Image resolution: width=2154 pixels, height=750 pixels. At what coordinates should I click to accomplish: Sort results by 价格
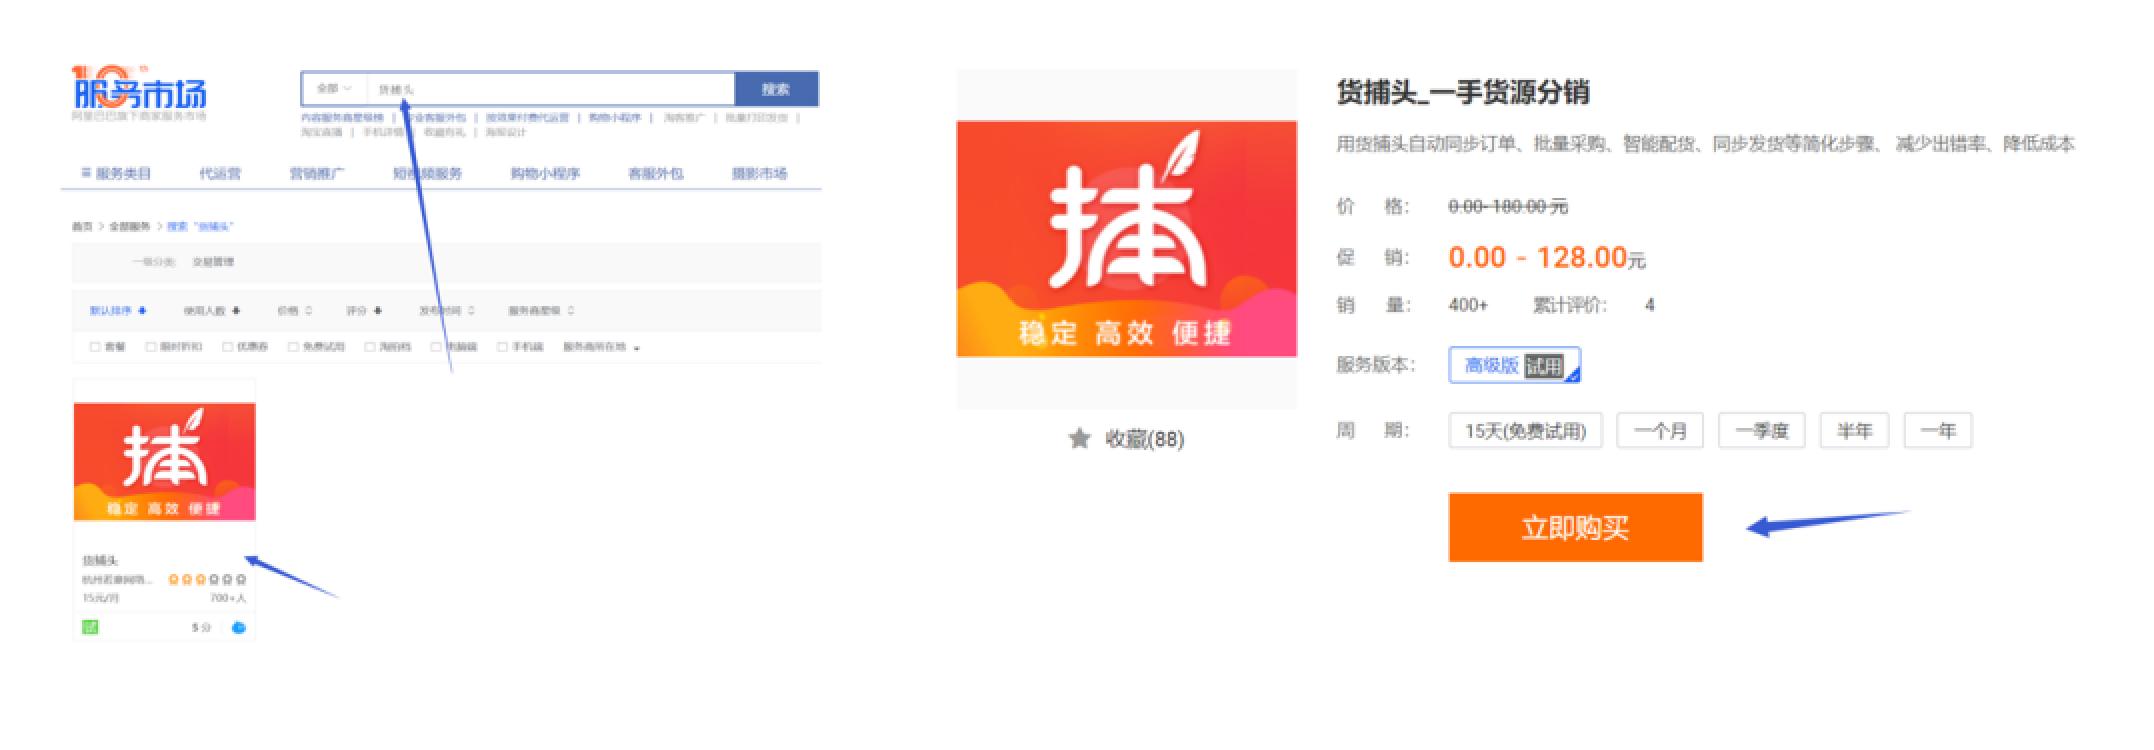[x=295, y=311]
